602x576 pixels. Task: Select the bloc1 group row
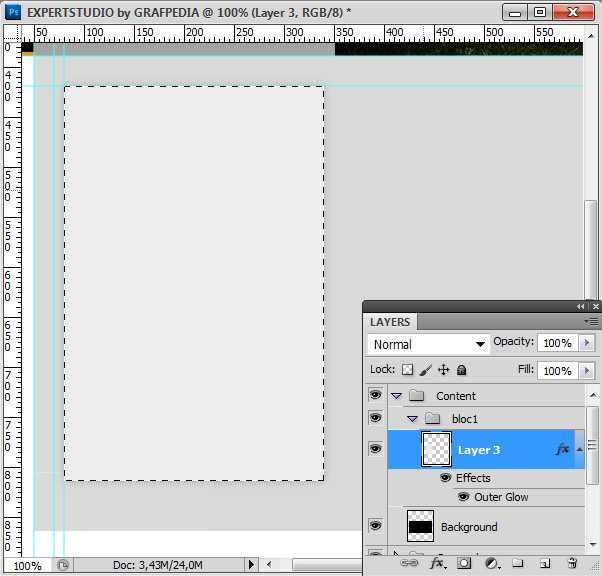pos(486,419)
